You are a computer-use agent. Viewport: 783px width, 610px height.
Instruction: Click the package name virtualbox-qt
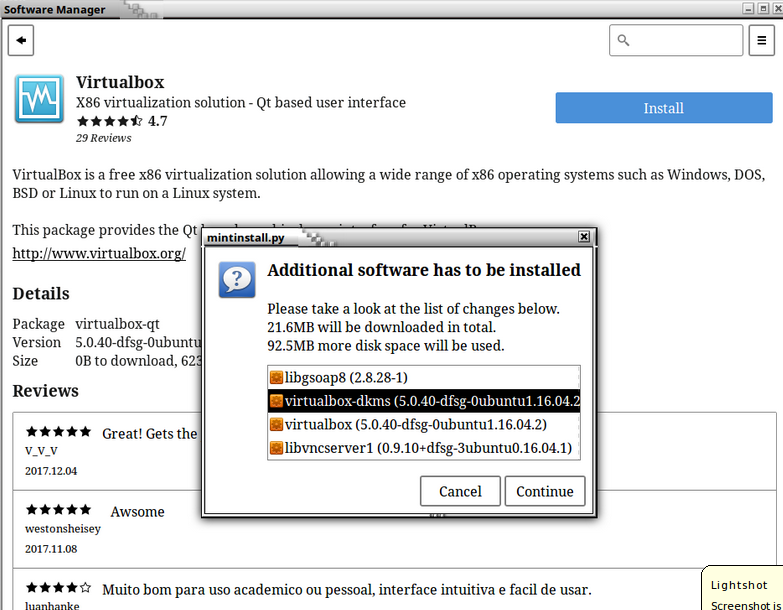point(117,324)
